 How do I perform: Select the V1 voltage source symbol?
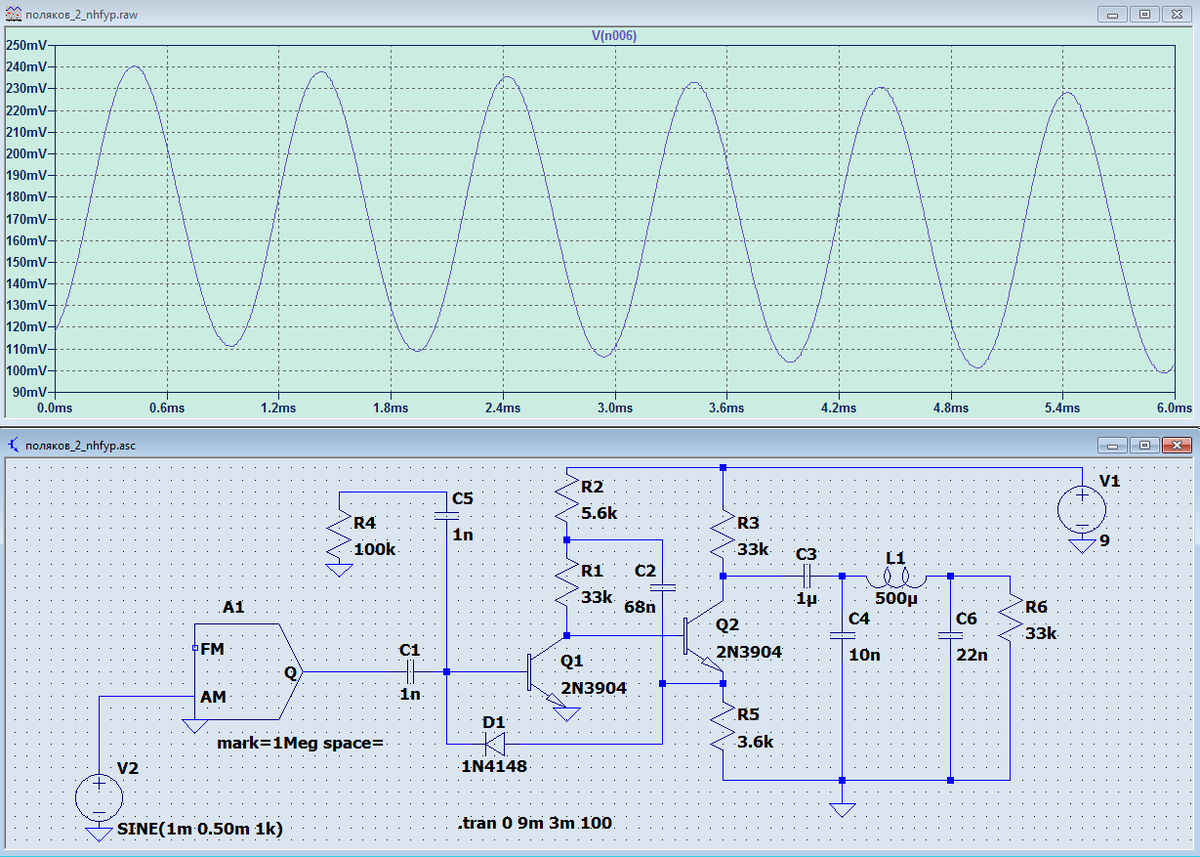pyautogui.click(x=1082, y=511)
